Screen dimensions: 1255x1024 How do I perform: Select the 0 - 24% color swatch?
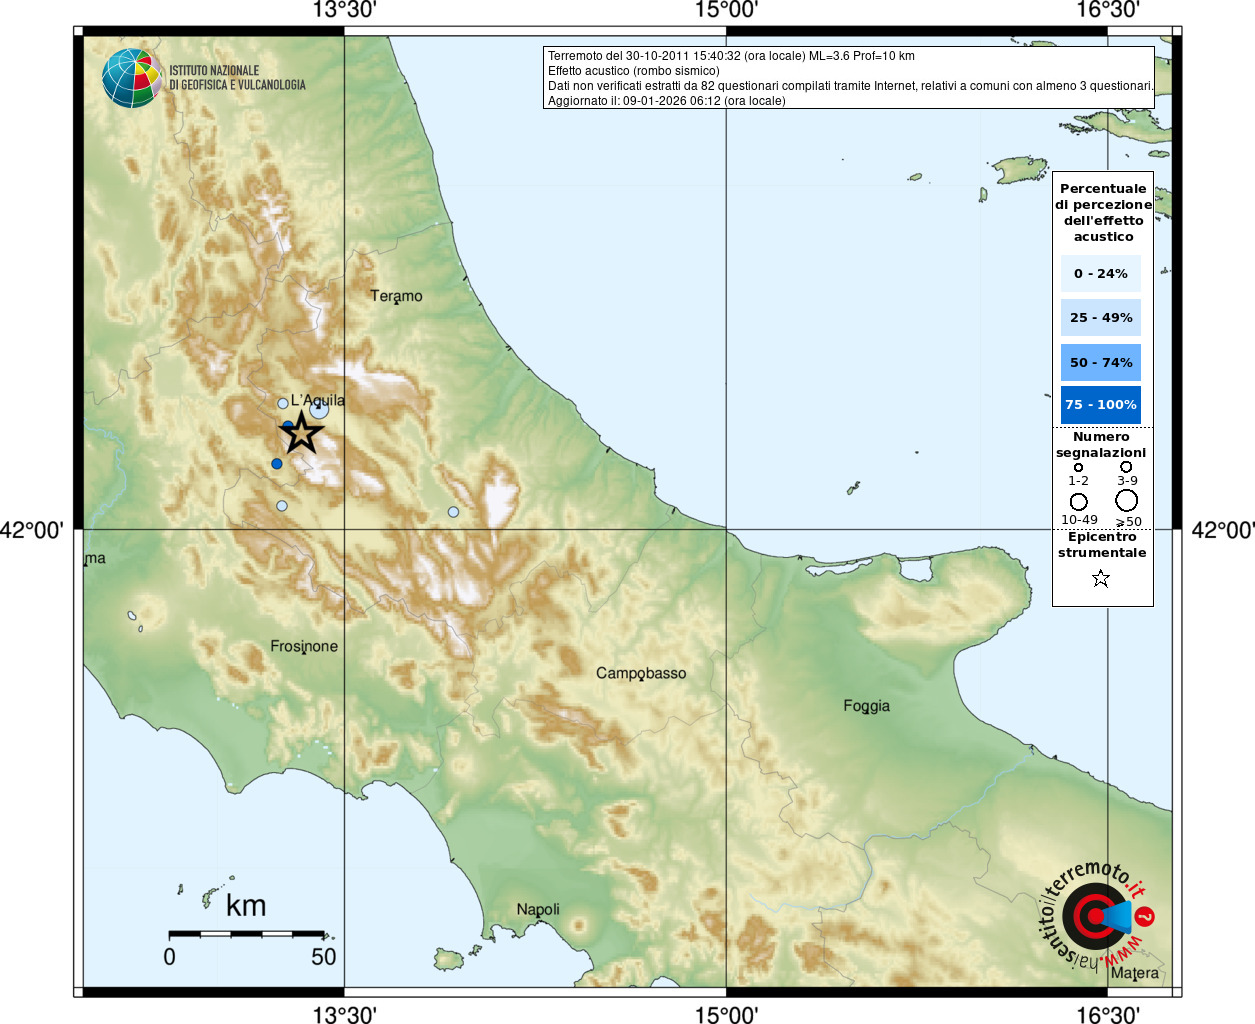pyautogui.click(x=1101, y=273)
